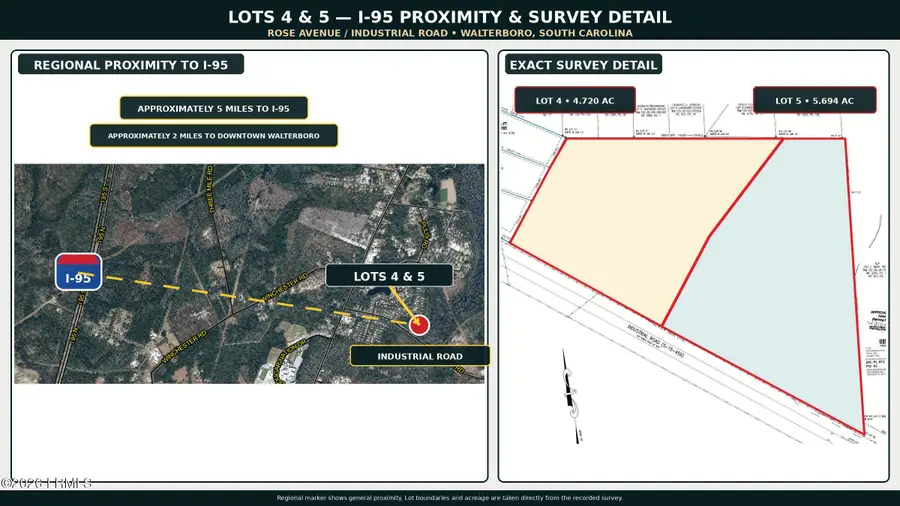The width and height of the screenshot is (900, 506).
Task: Click the main title "LOTS 4 & 5 — I-95 PROXIMITY & SURVEY DETAIL"
Action: [x=450, y=17]
